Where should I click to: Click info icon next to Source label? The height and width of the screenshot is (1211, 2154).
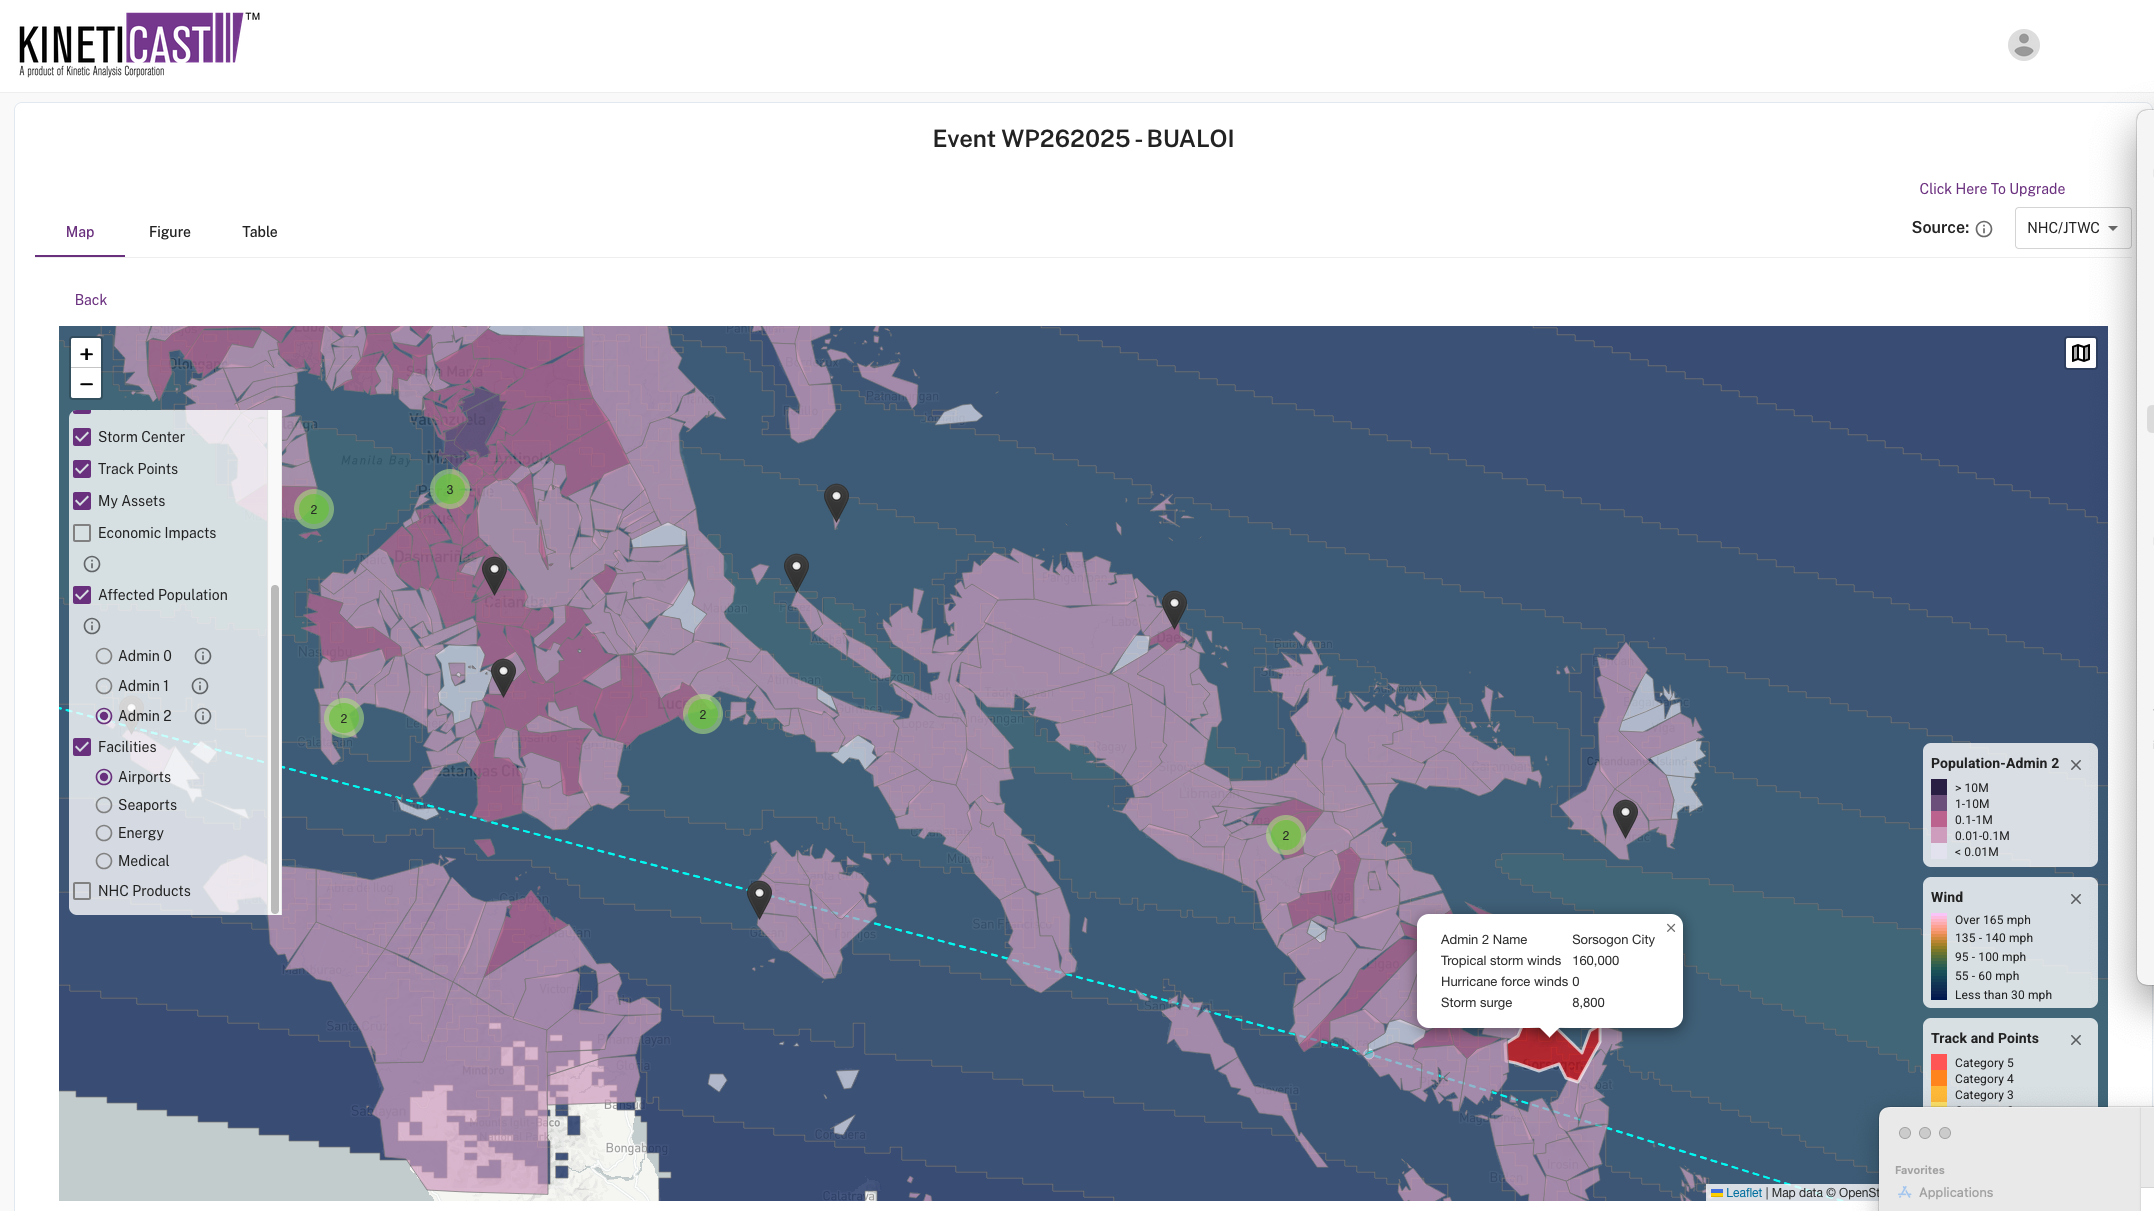coord(1984,229)
